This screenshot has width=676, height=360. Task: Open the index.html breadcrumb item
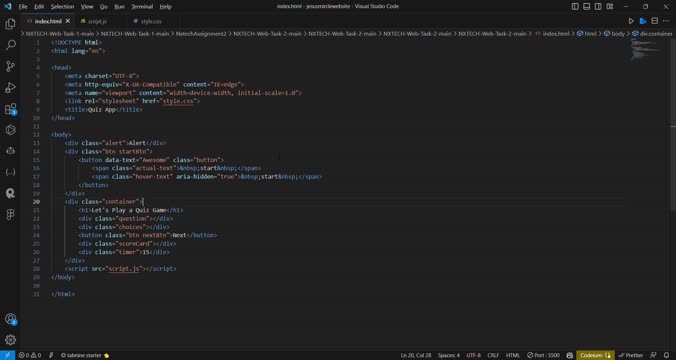click(x=552, y=34)
